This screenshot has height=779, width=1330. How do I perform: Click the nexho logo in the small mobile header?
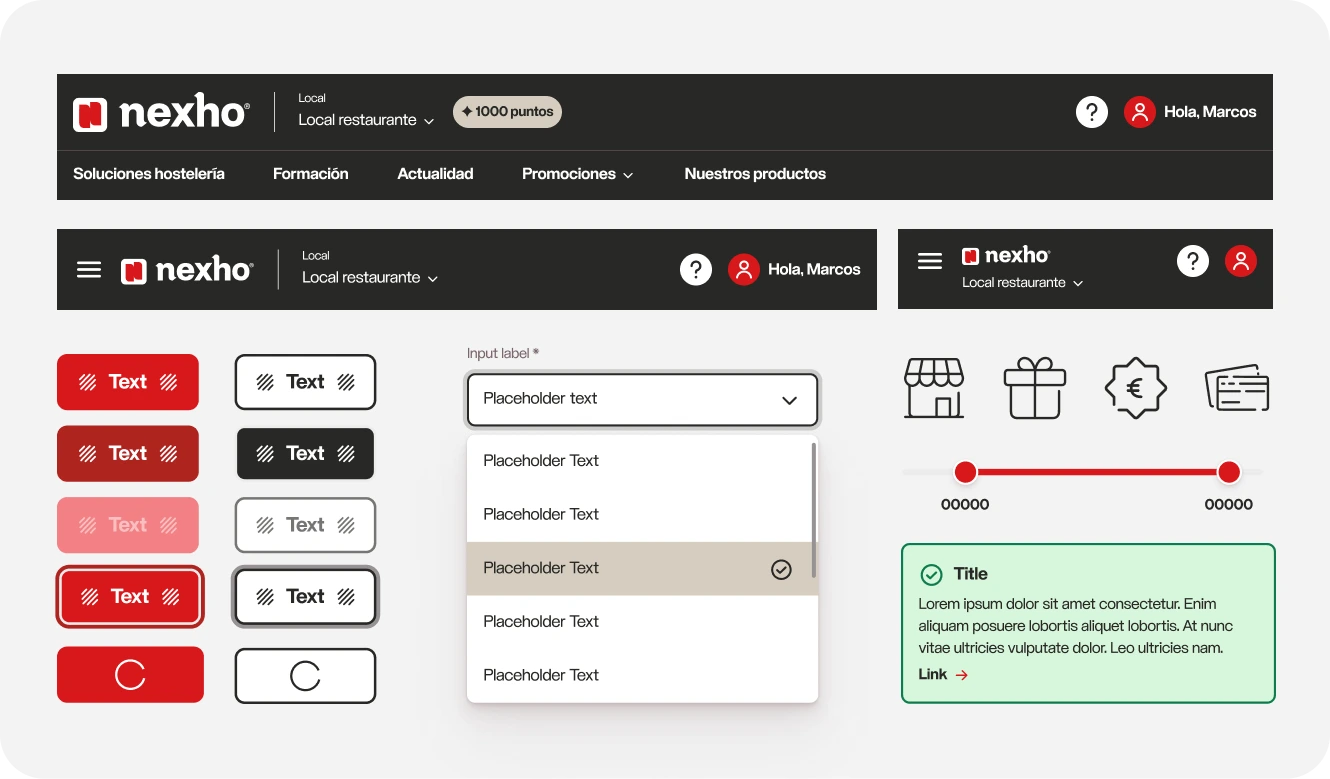pos(1006,256)
